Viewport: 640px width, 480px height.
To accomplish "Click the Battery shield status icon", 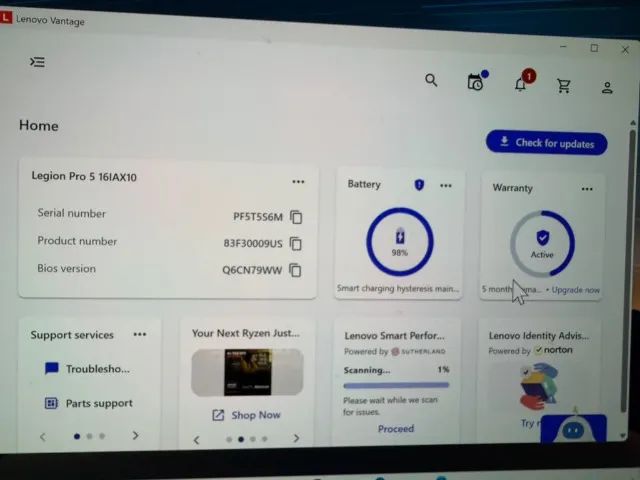I will click(419, 185).
